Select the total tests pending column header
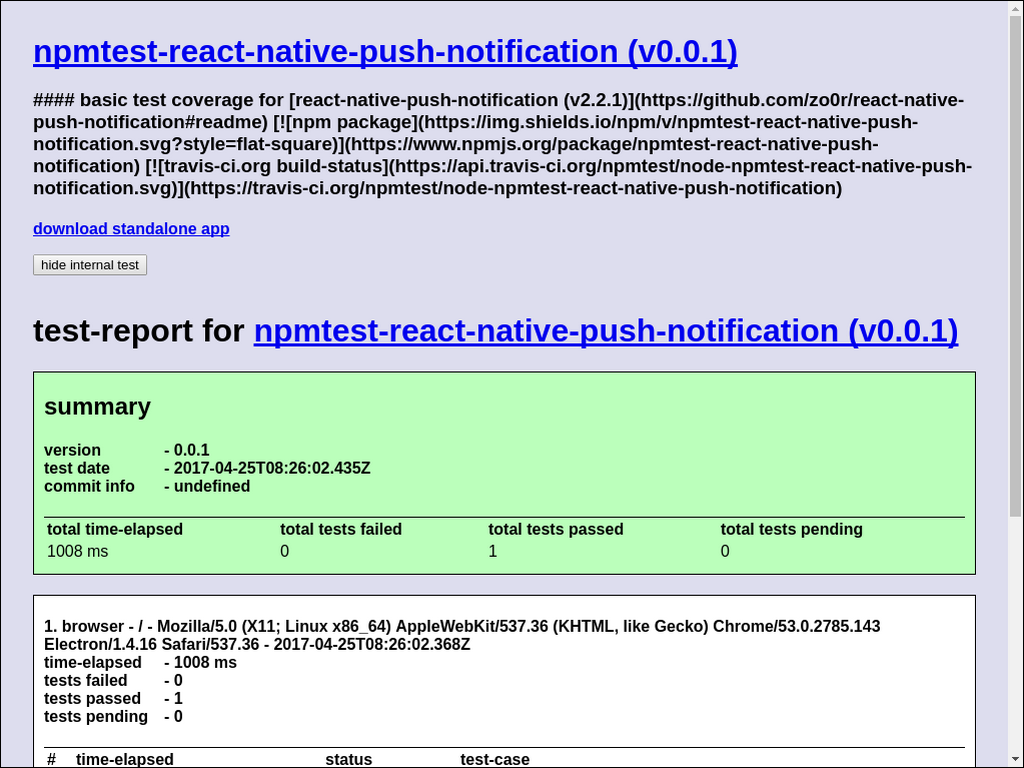 click(x=791, y=529)
